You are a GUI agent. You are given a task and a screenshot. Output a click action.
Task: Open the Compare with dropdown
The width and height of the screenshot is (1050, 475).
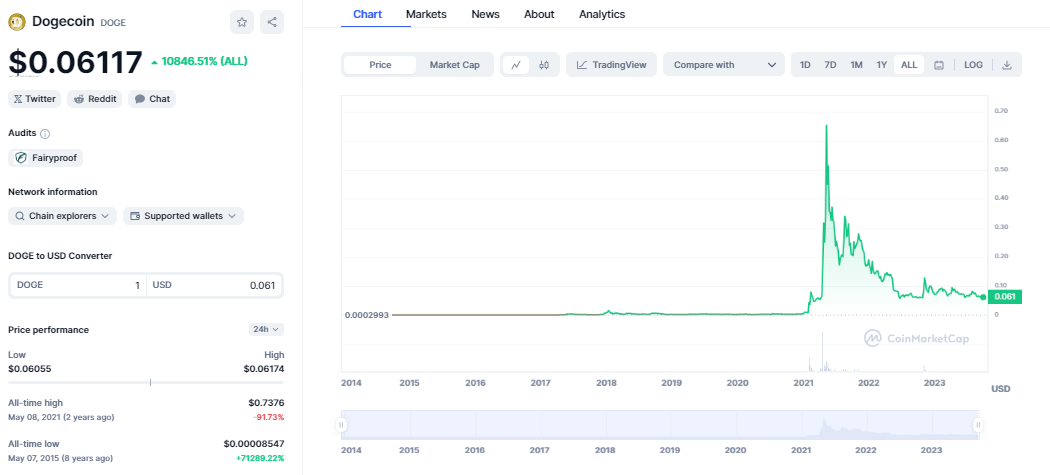[x=724, y=65]
